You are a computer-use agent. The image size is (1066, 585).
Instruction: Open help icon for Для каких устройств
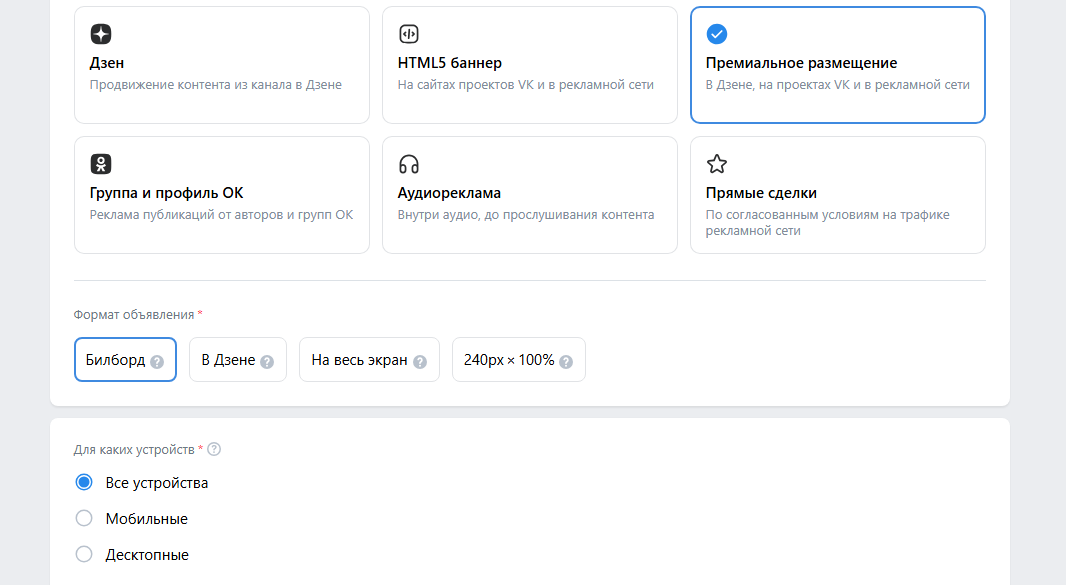(214, 449)
